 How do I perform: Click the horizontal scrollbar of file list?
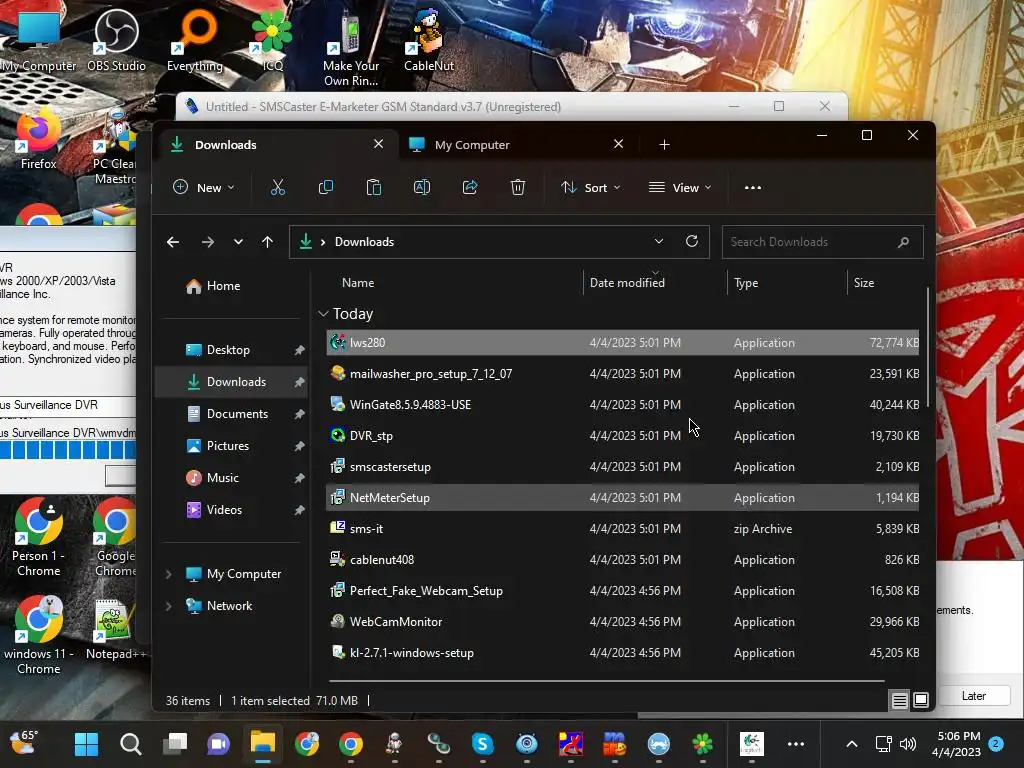[607, 681]
